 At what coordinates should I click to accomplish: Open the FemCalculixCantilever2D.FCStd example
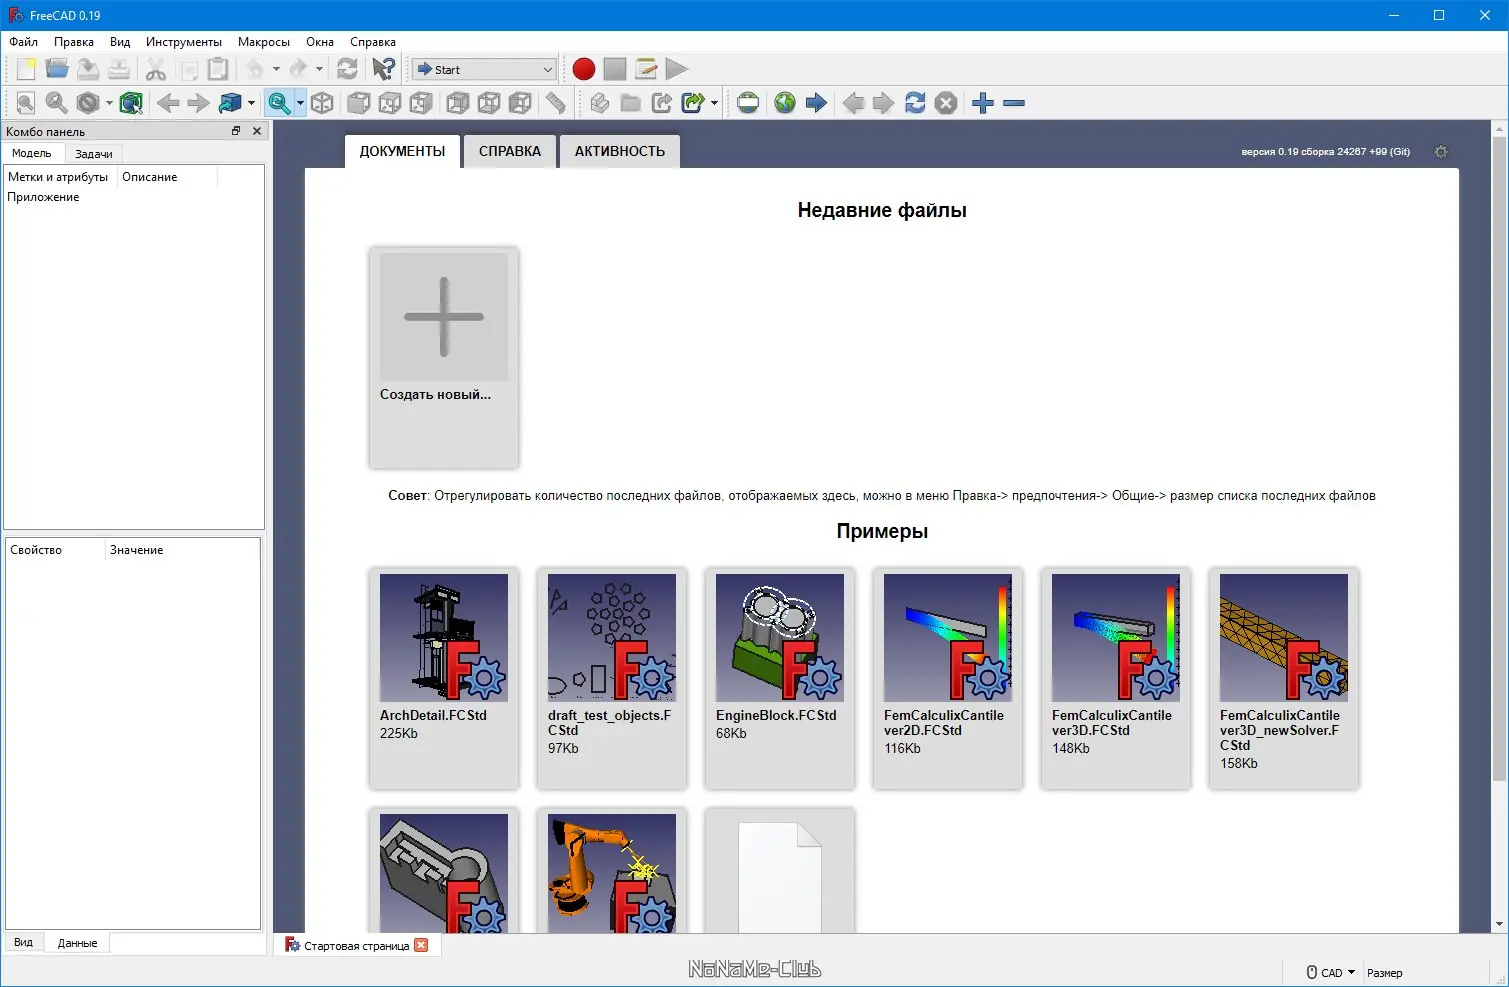coord(948,678)
